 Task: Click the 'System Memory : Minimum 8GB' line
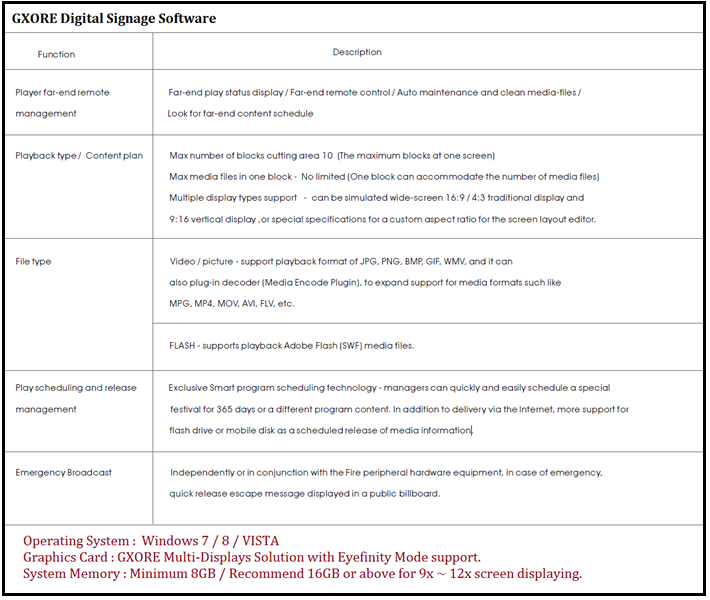[302, 574]
